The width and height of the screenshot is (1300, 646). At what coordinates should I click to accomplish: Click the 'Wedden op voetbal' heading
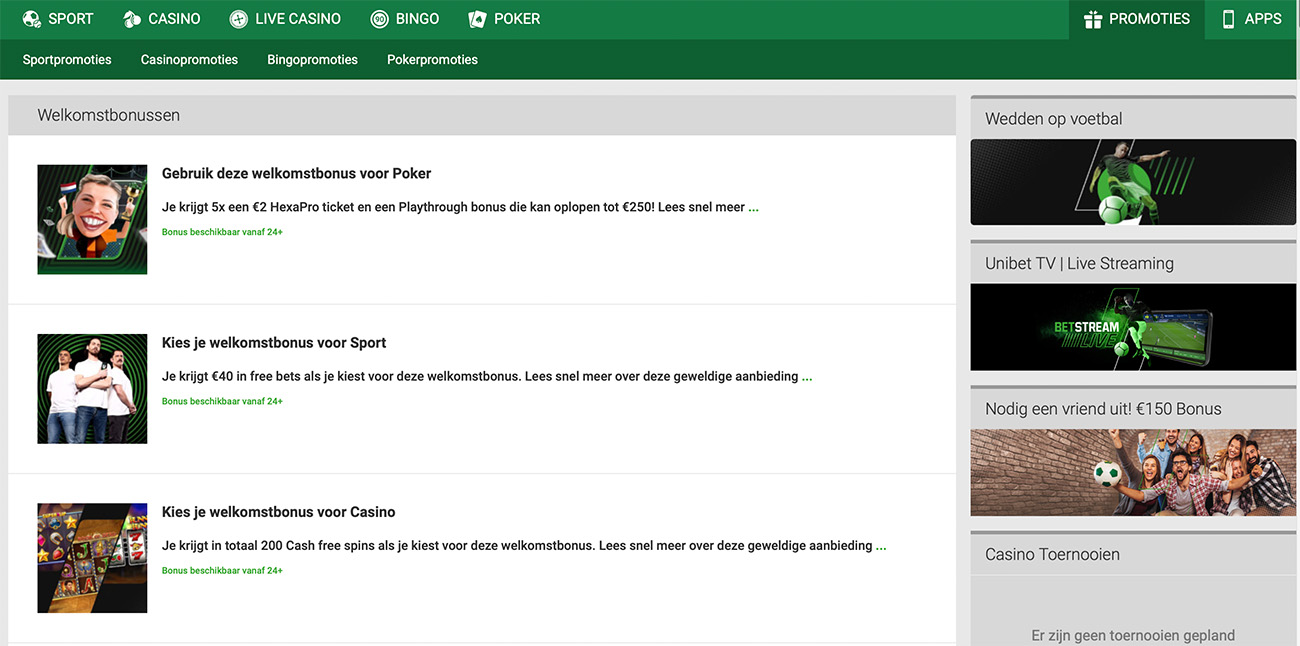(1054, 118)
